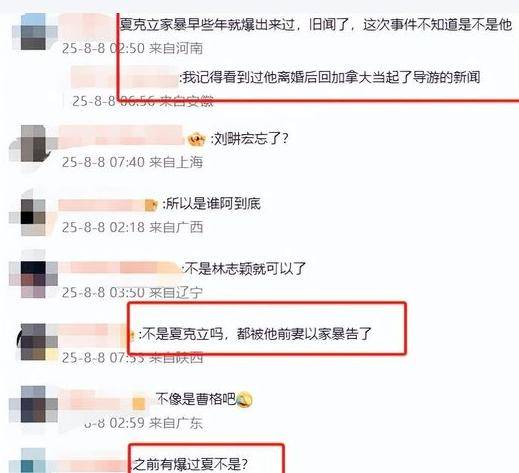Open blurred username of 刘畊宏忘了 commenter
This screenshot has width=519, height=473.
(x=121, y=137)
